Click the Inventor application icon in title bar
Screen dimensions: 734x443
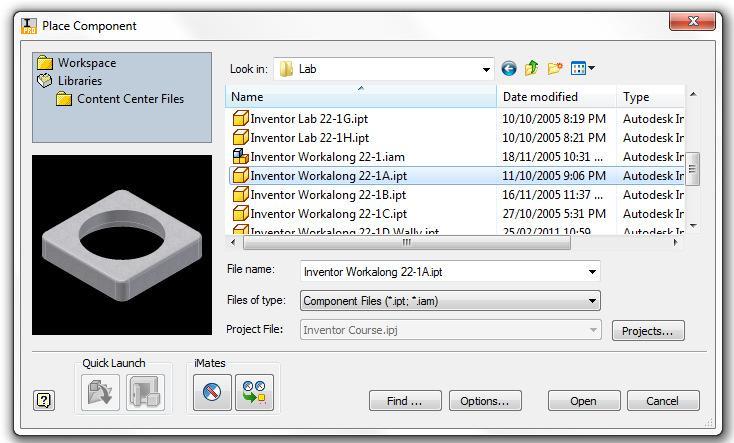point(29,26)
